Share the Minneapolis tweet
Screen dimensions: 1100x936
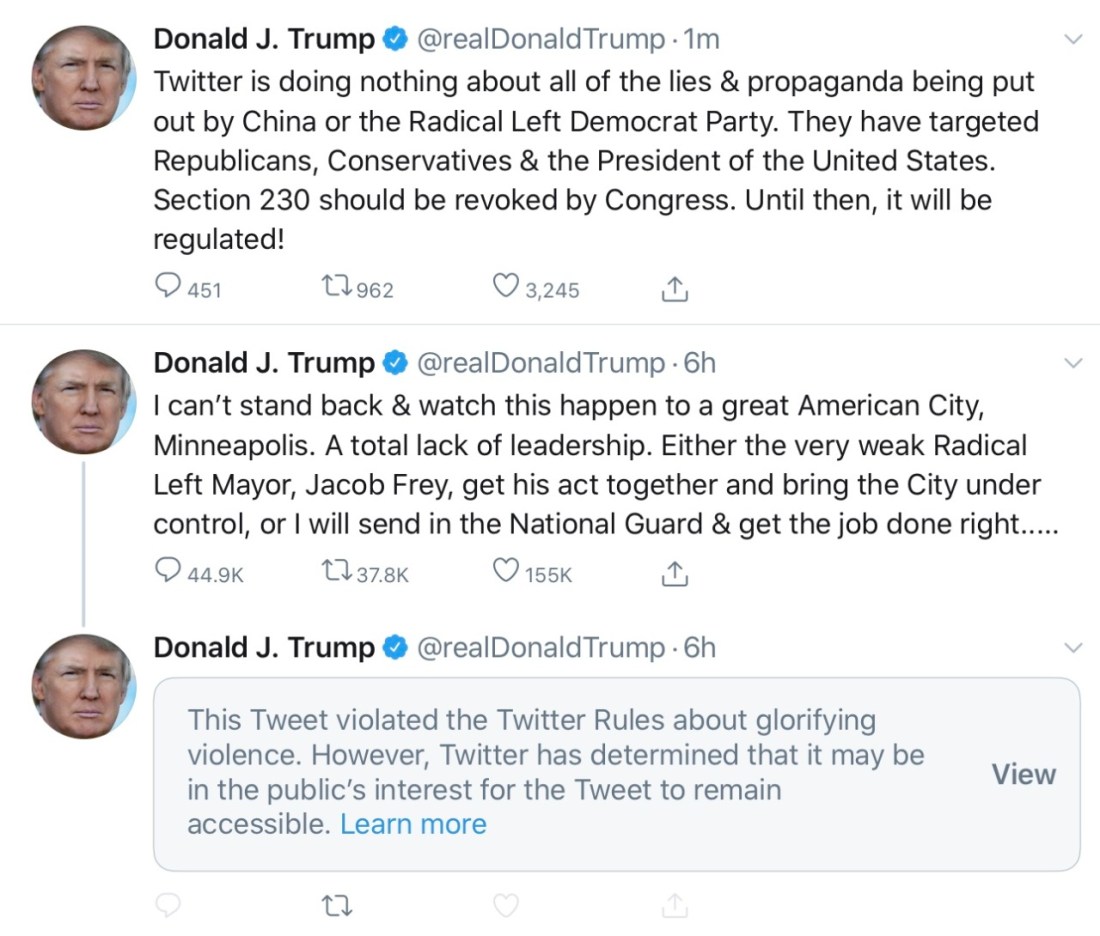pyautogui.click(x=675, y=573)
